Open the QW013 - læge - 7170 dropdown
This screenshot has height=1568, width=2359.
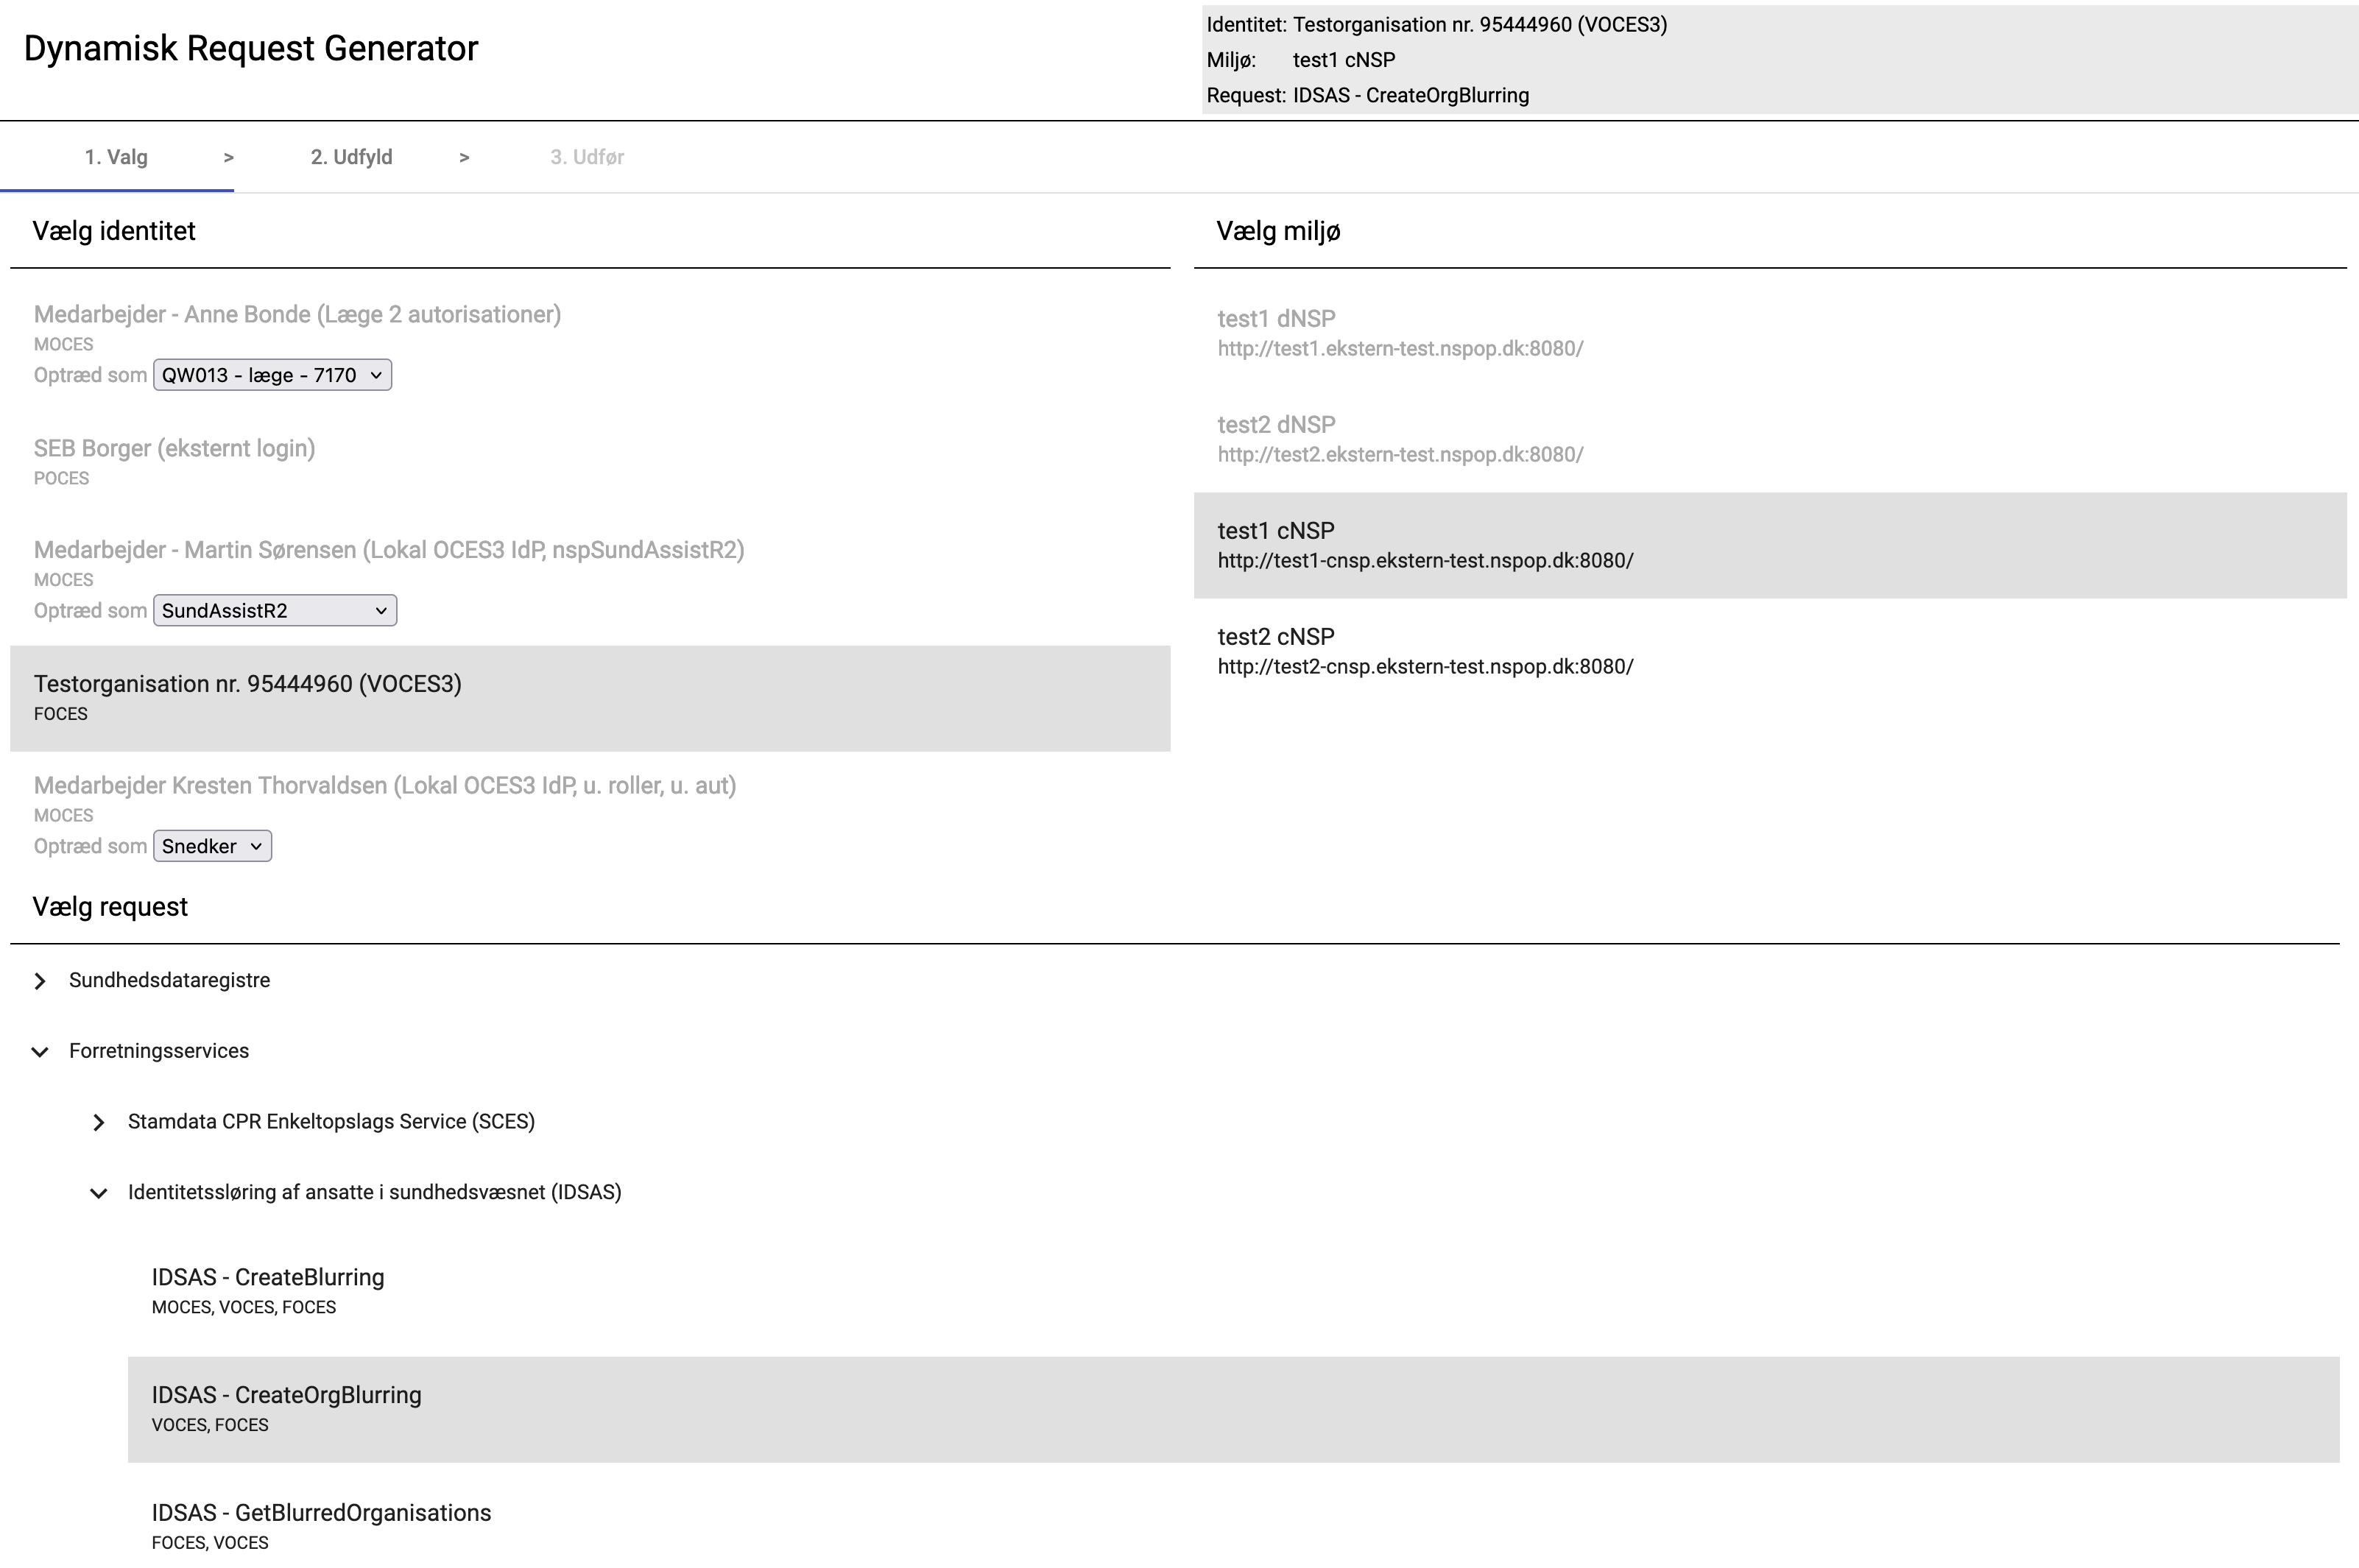pyautogui.click(x=272, y=375)
